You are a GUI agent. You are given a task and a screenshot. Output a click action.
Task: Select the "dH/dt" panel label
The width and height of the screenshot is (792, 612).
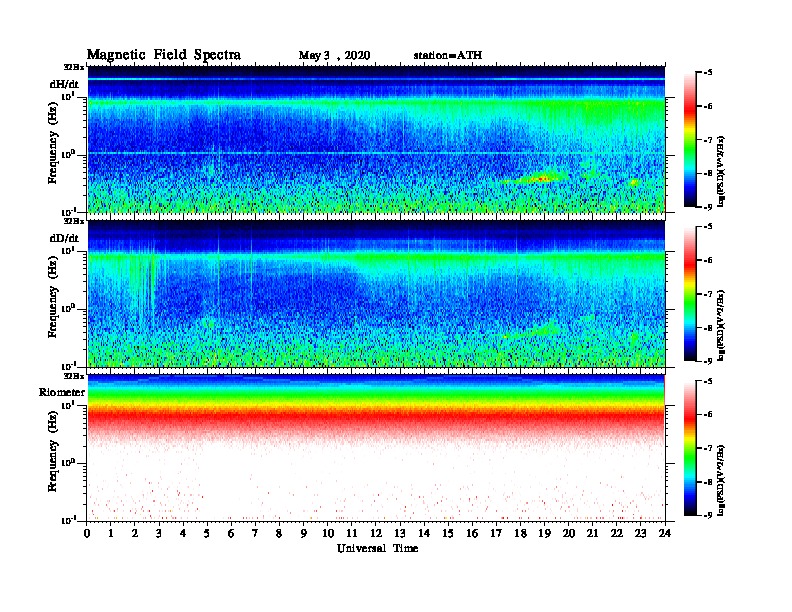(64, 84)
